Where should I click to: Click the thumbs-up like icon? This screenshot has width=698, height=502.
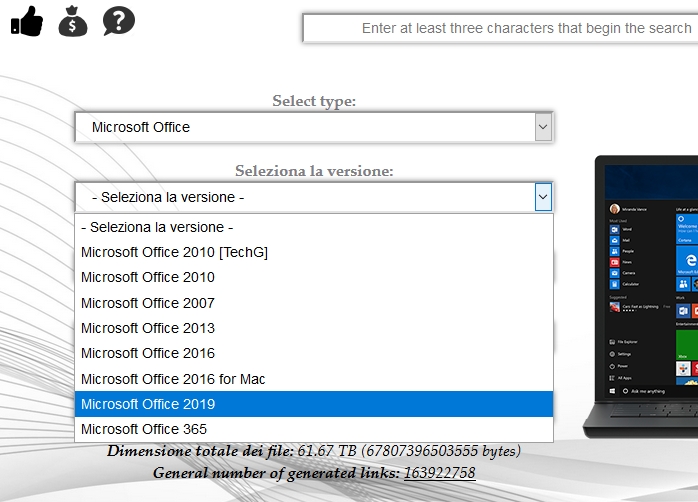click(27, 21)
